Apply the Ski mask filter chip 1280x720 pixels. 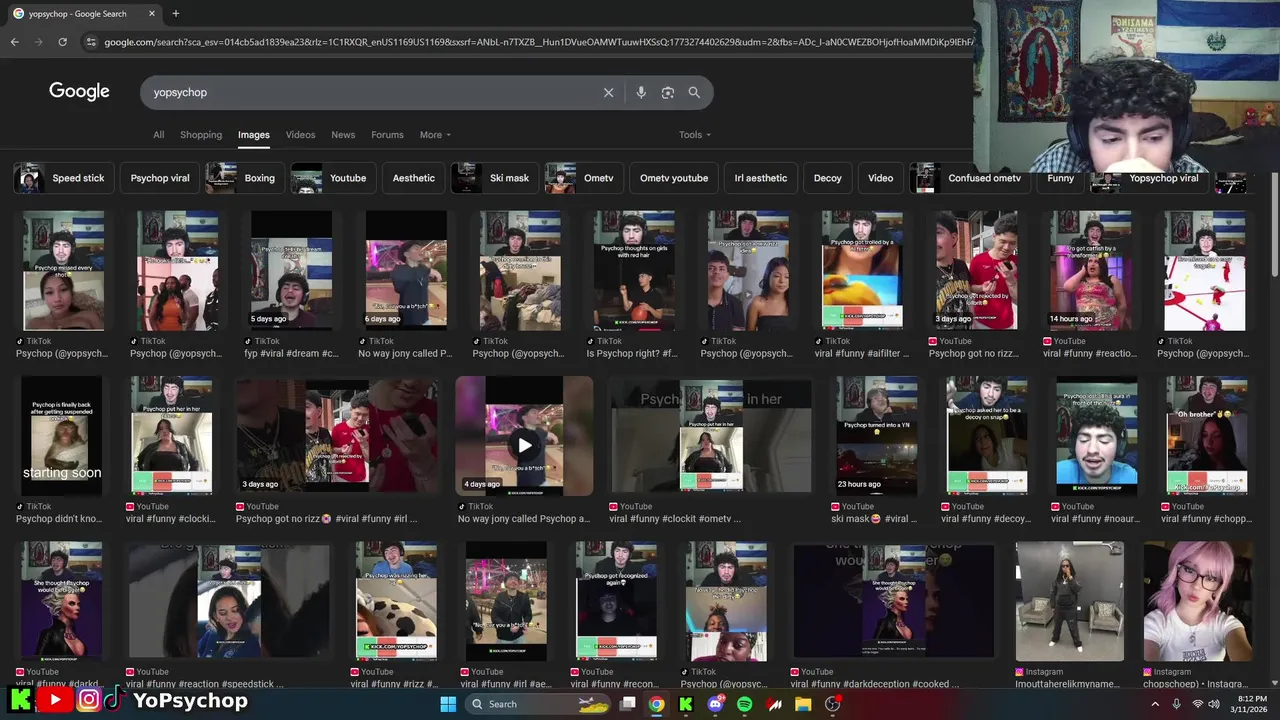(495, 178)
